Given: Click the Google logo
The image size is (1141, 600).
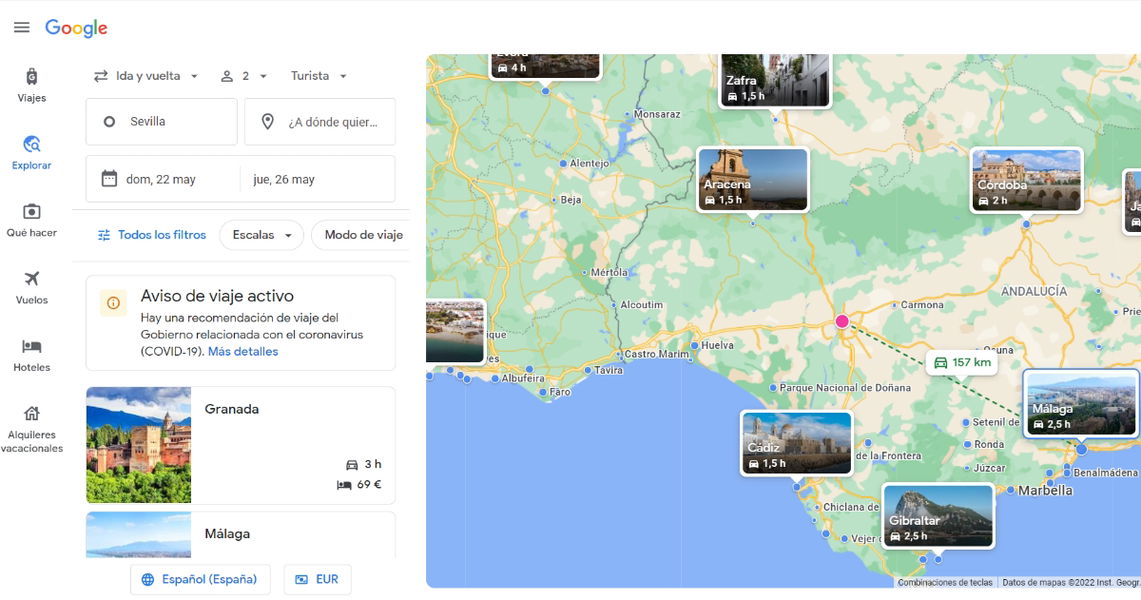Looking at the screenshot, I should point(76,28).
